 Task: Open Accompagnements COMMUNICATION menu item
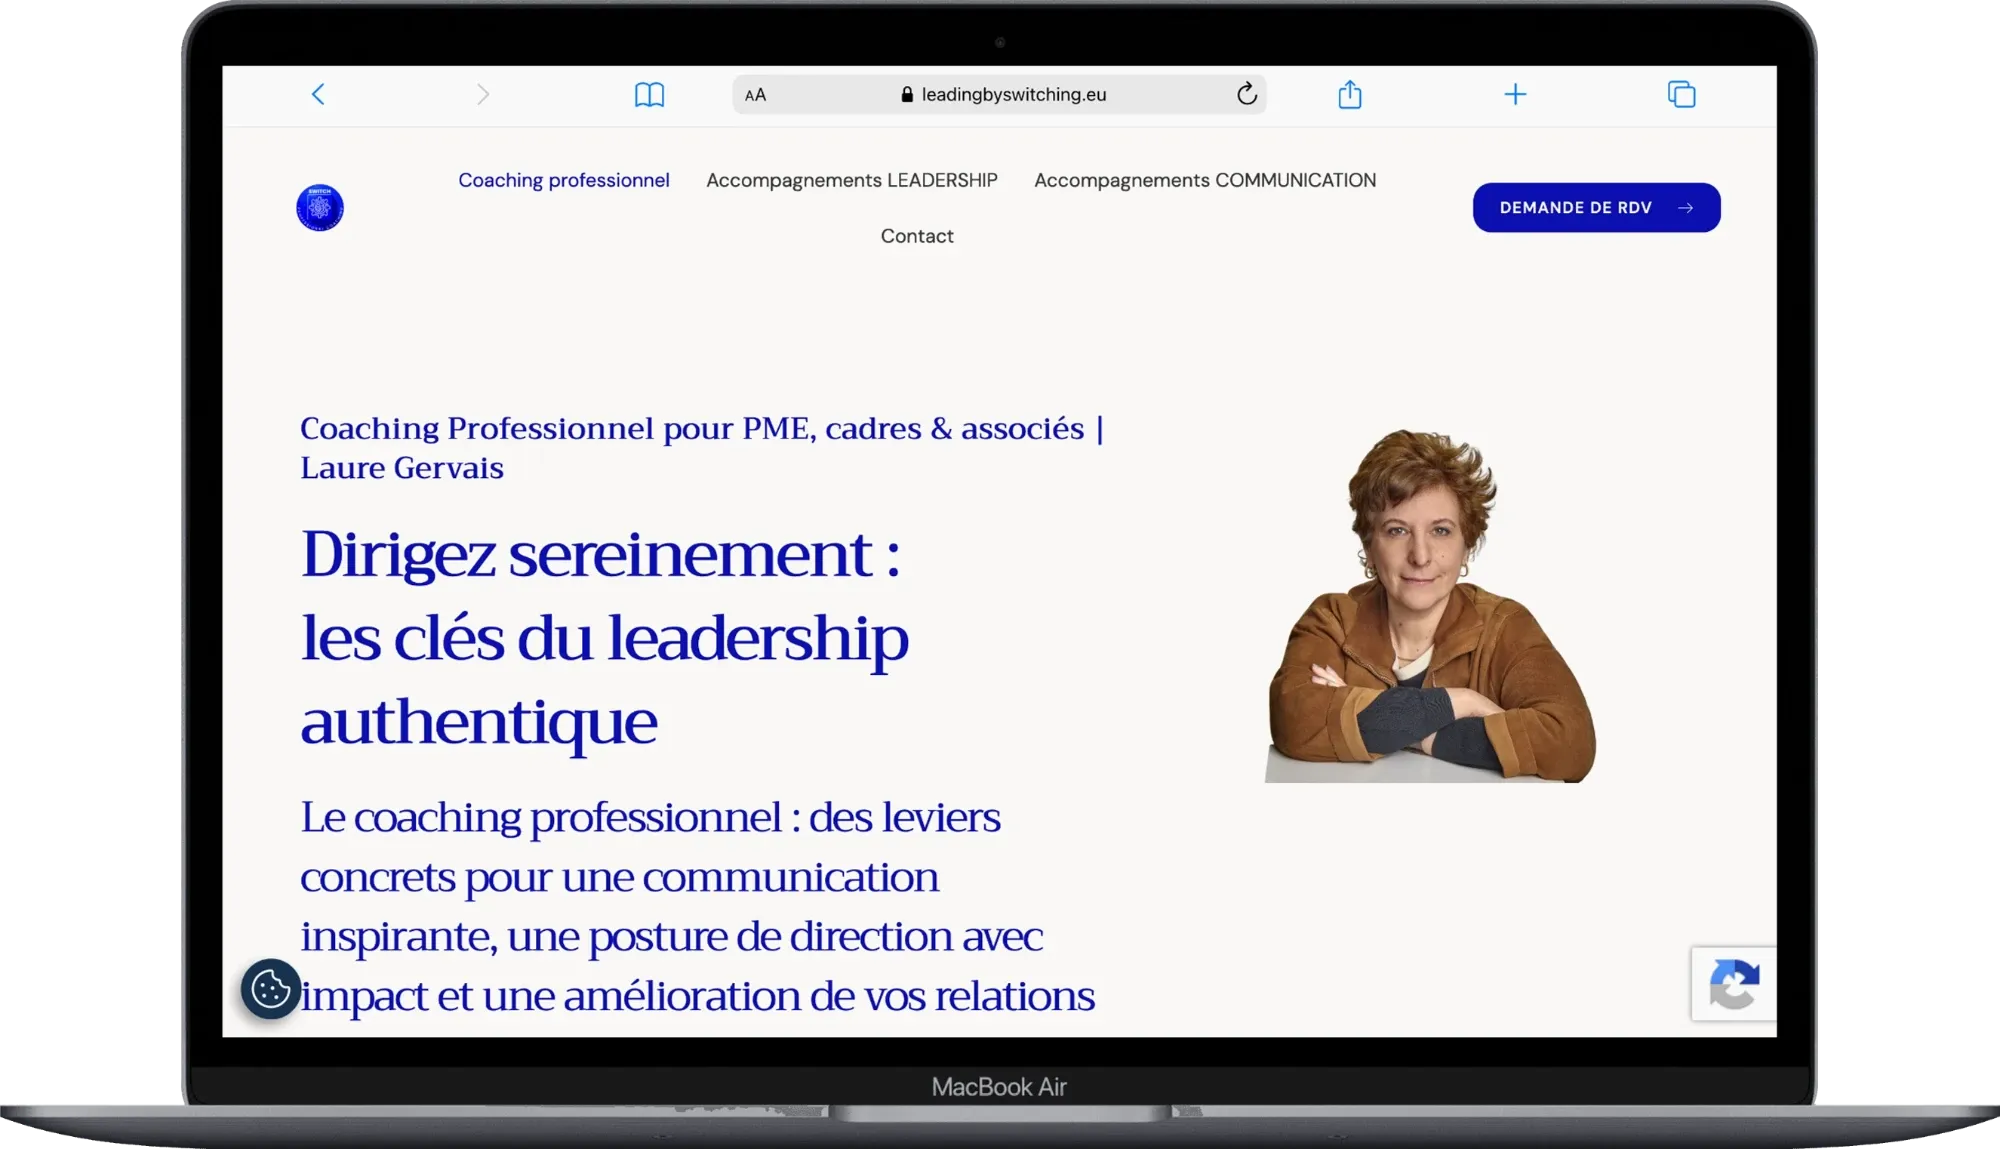pyautogui.click(x=1205, y=180)
